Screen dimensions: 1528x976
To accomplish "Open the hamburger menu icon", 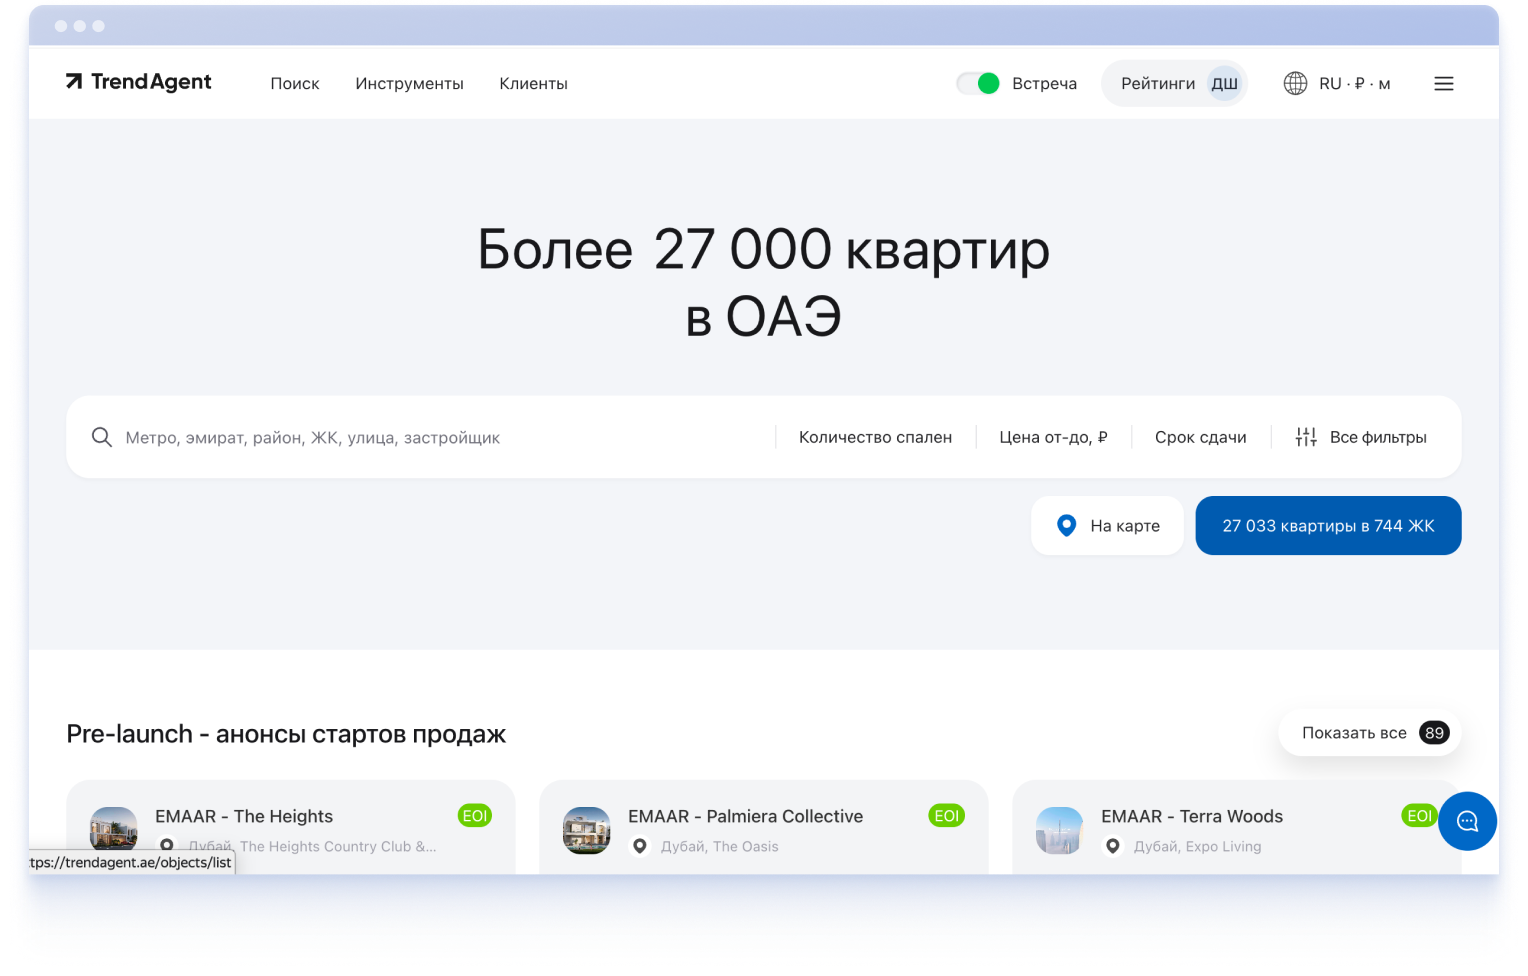I will (1443, 84).
